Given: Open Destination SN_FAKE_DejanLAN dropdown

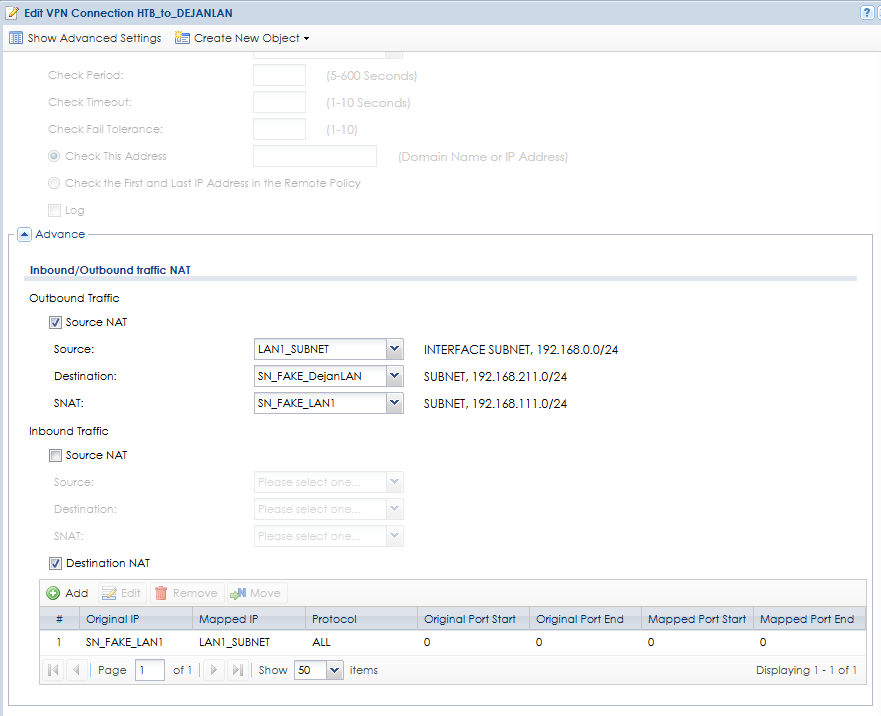Looking at the screenshot, I should point(394,376).
